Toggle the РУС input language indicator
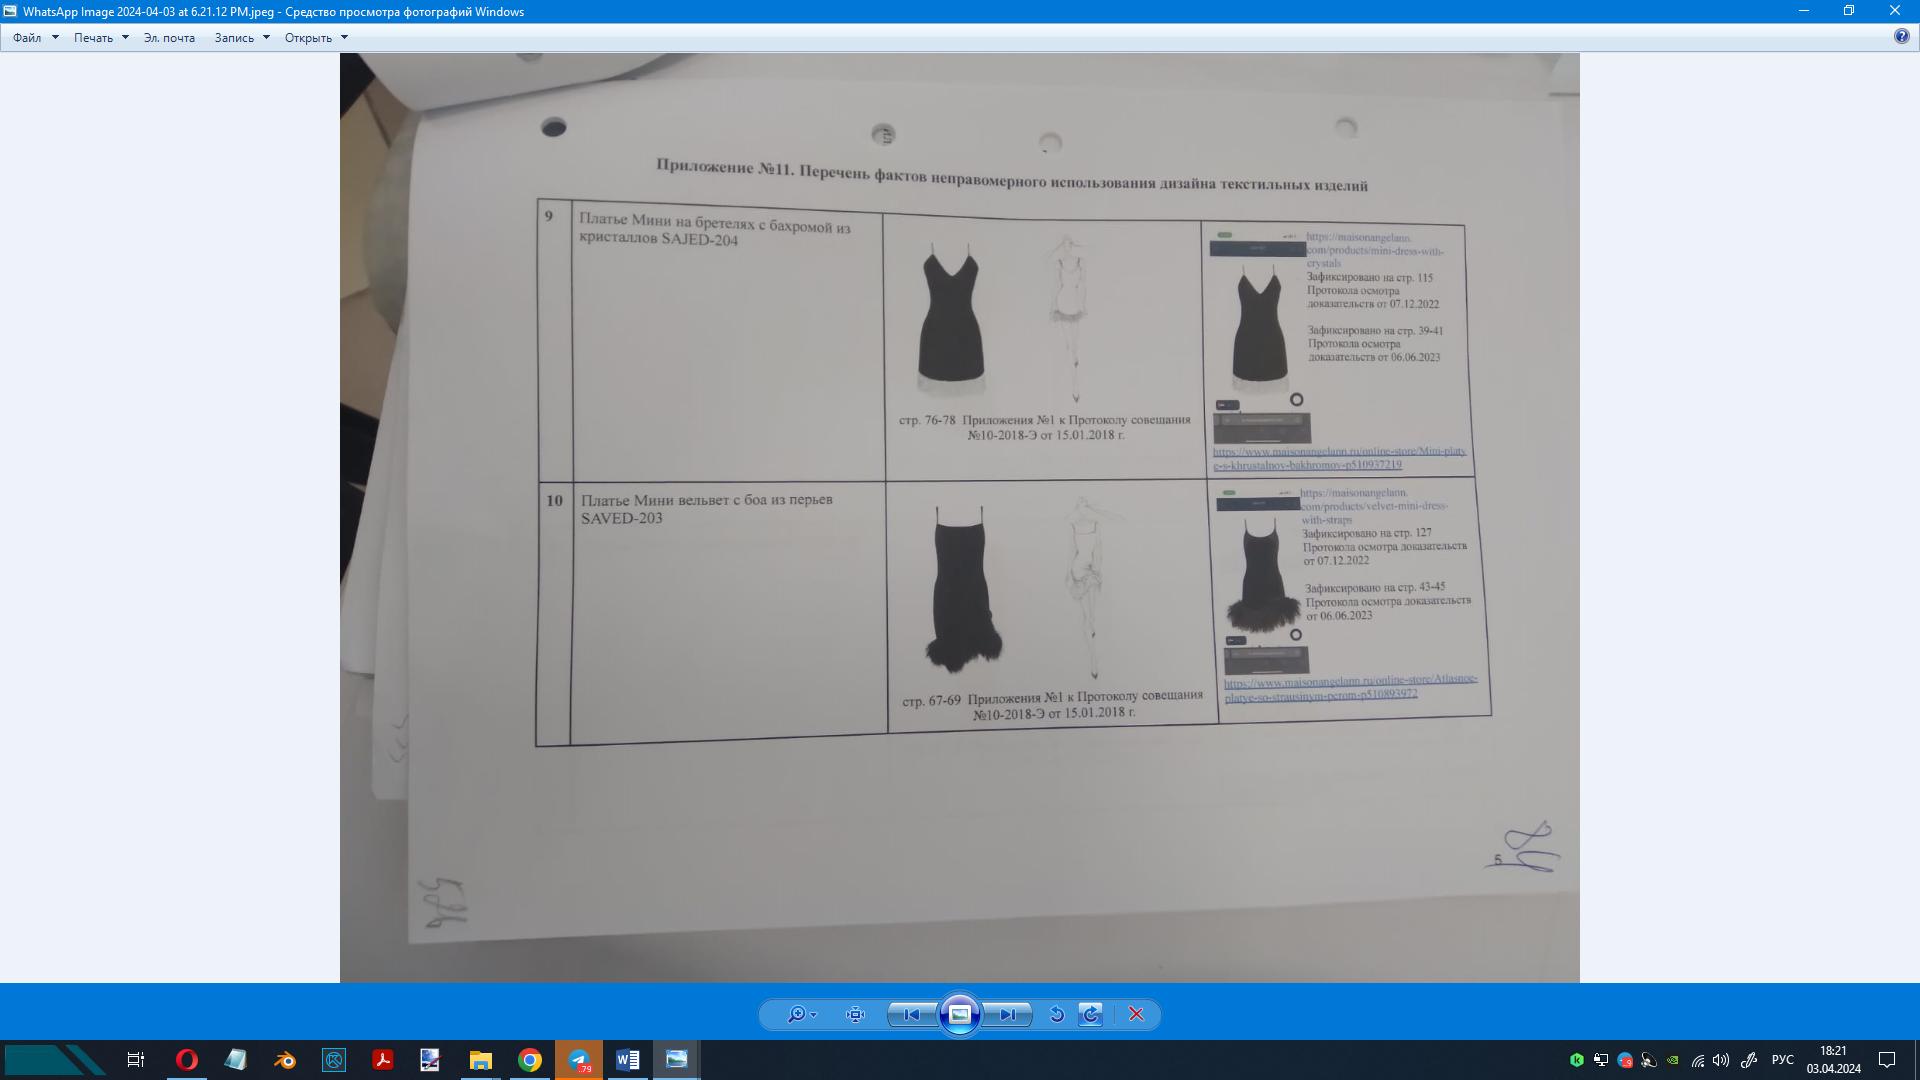 (1782, 1060)
